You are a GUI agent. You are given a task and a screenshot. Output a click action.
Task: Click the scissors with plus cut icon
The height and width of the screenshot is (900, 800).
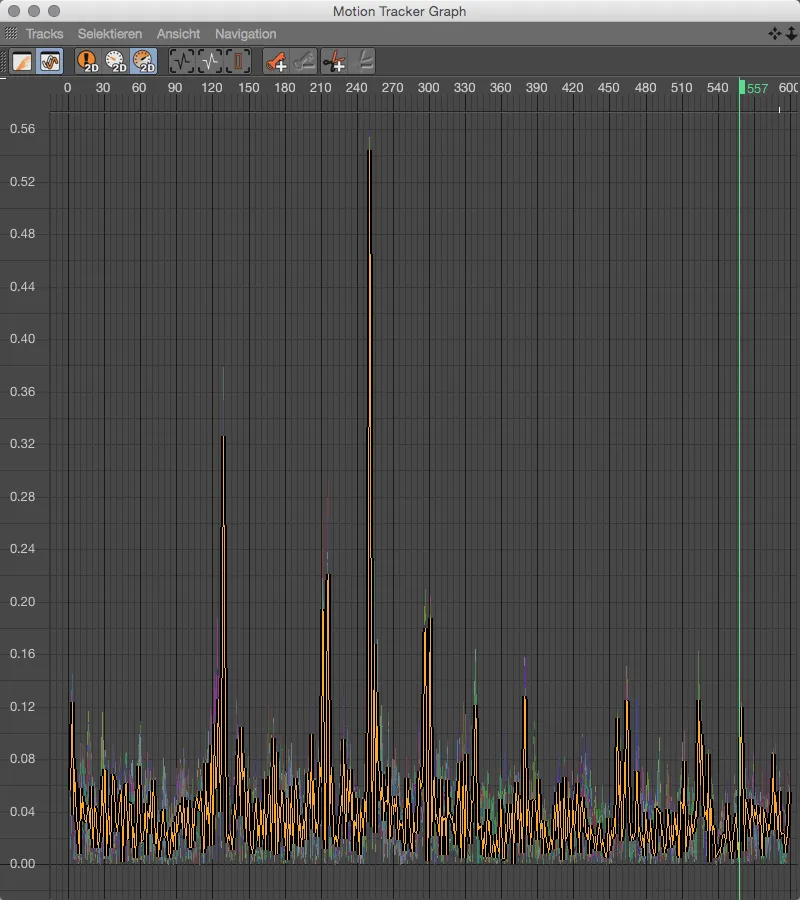coord(334,61)
